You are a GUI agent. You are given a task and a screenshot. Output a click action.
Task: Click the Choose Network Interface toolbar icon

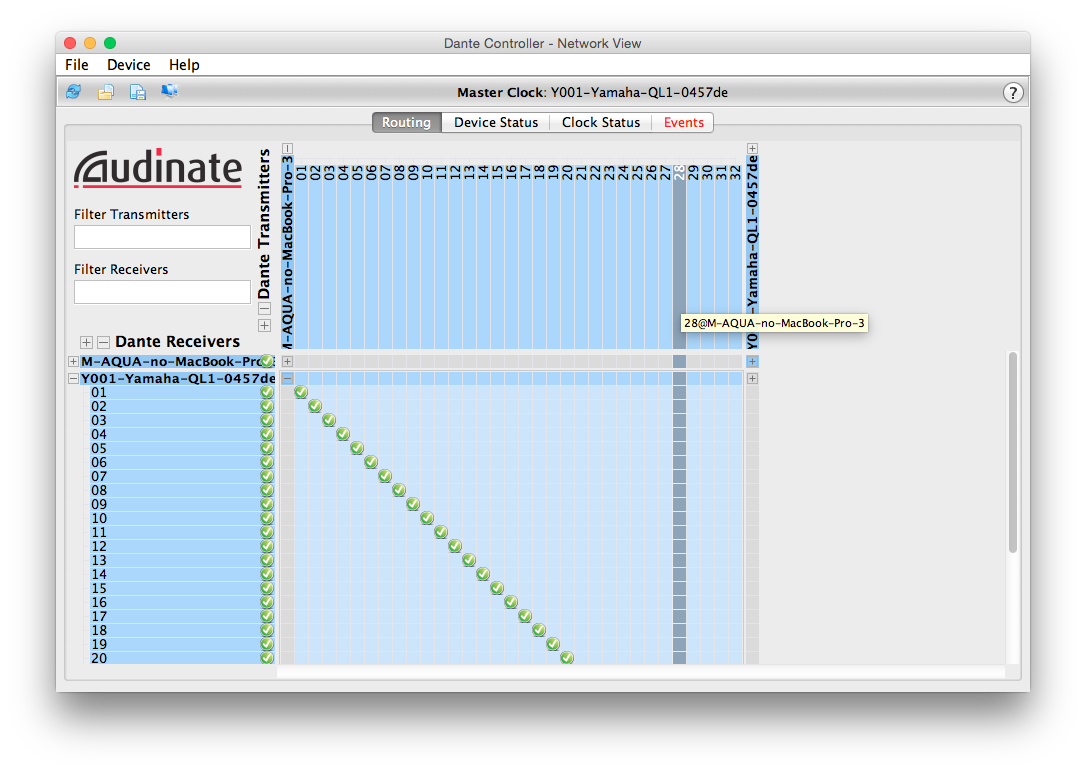pos(170,91)
